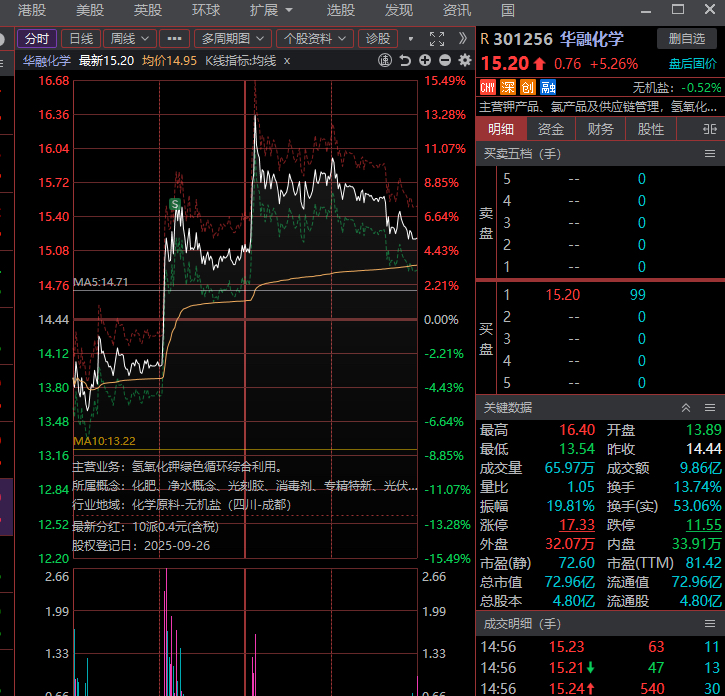The height and width of the screenshot is (696, 725).
Task: Open the small triangle dropdown after 诊股
Action: (x=411, y=39)
